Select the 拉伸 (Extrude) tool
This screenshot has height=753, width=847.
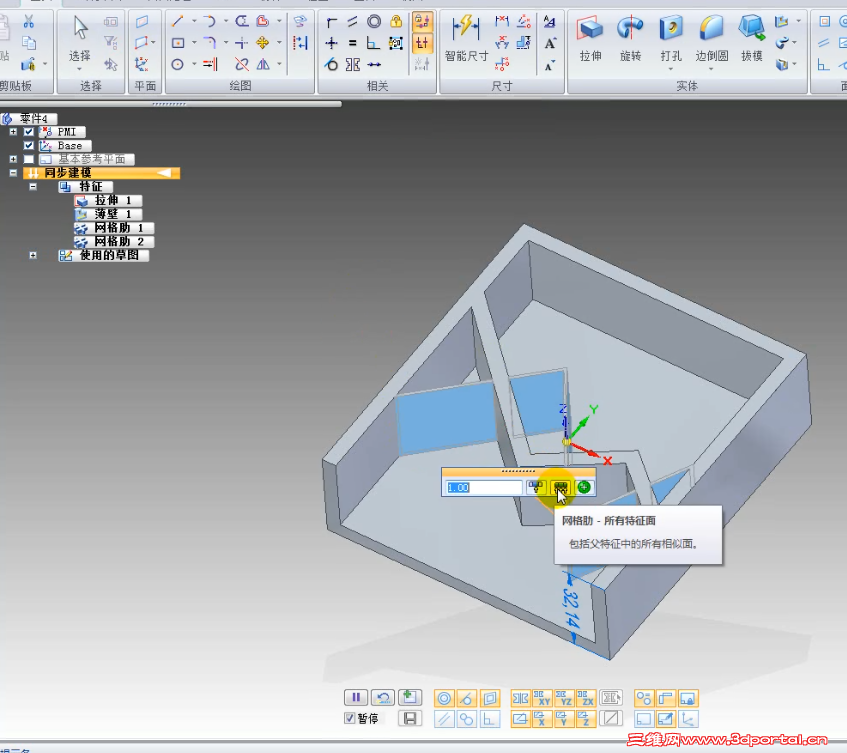click(590, 38)
